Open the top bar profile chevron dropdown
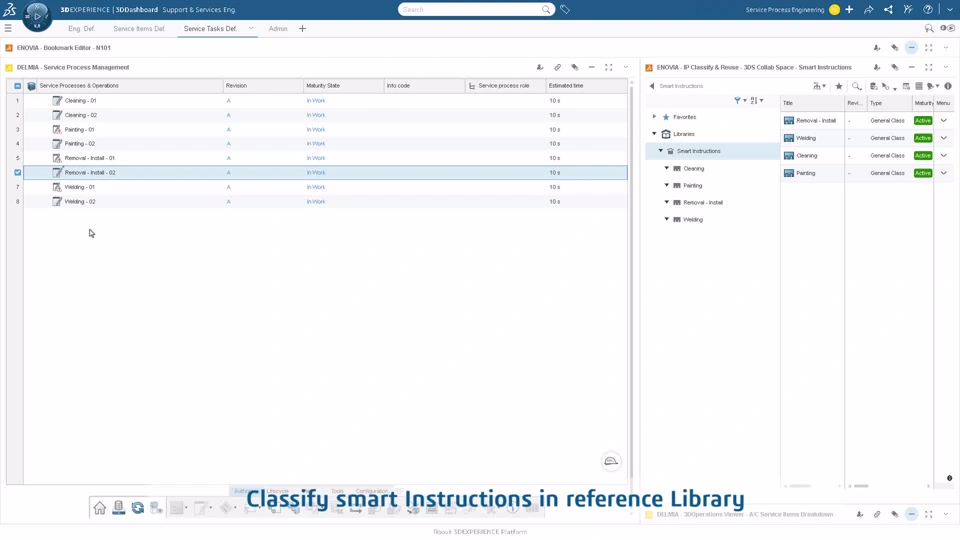Image resolution: width=960 pixels, height=540 pixels. [x=950, y=10]
